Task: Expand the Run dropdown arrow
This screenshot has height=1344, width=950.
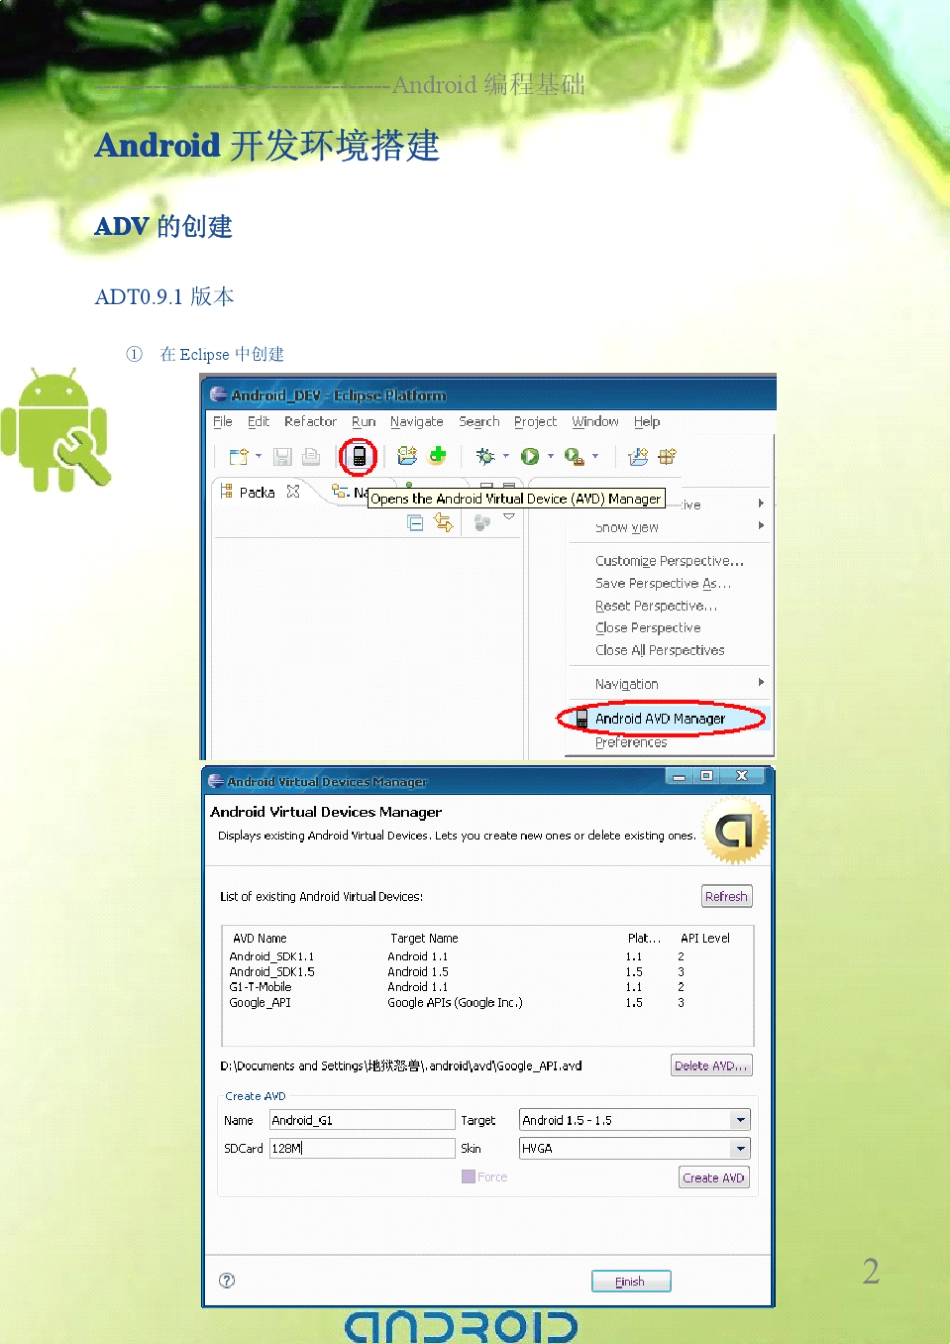Action: tap(551, 457)
